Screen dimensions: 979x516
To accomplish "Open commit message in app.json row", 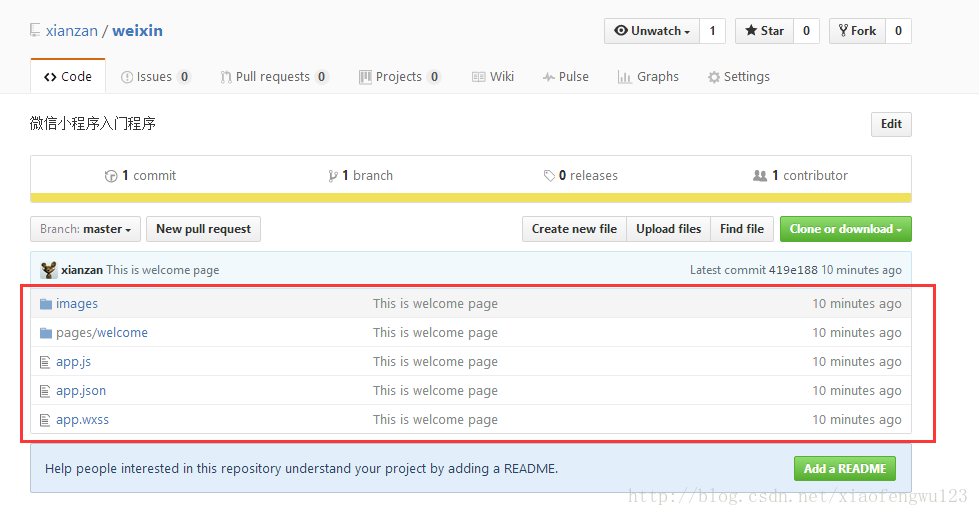I will (435, 390).
